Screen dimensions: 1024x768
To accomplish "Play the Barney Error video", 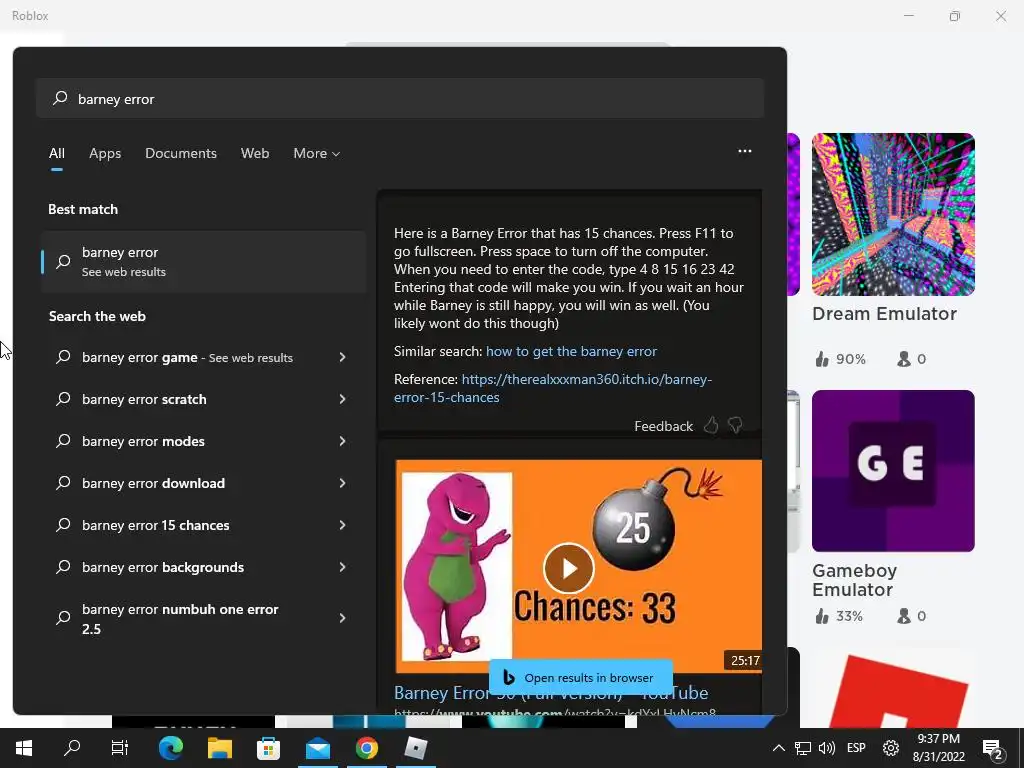I will tap(568, 568).
